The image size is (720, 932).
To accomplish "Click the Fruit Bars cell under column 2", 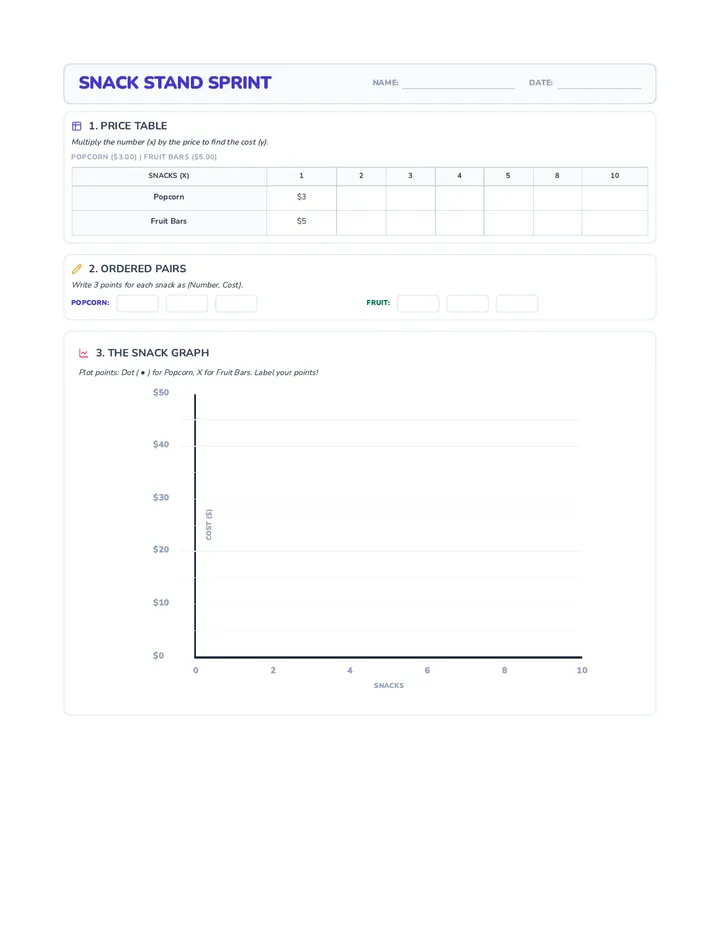I will coord(361,223).
